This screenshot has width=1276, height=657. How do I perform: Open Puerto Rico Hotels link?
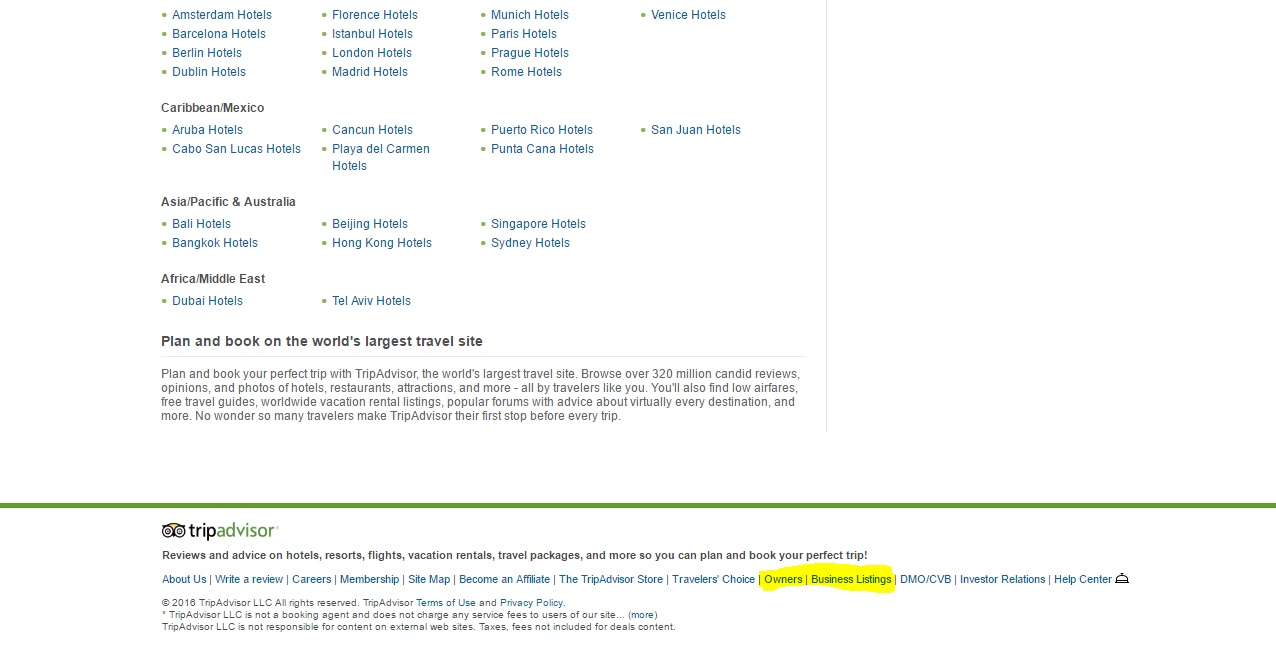tap(542, 130)
